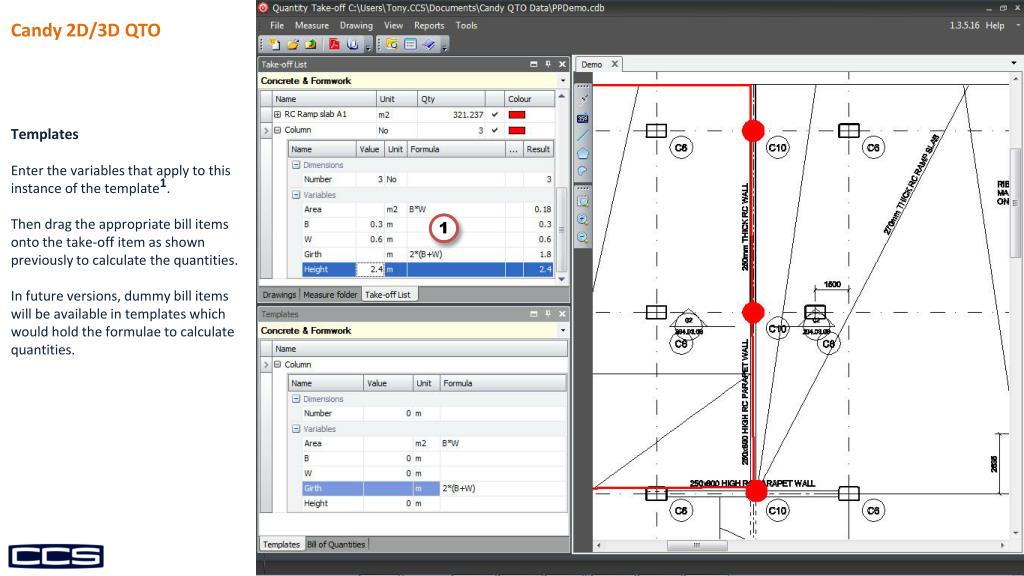Select the count tool in the drawing toolbar

(583, 99)
